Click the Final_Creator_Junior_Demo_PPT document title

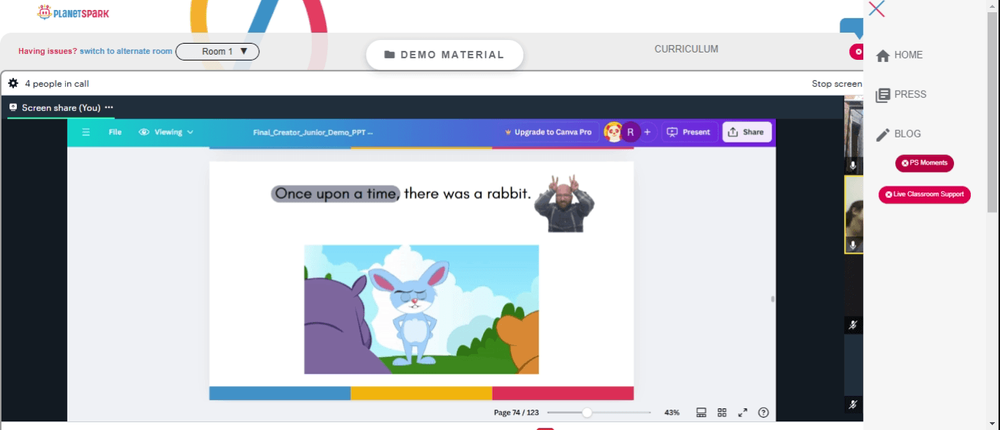pyautogui.click(x=312, y=132)
